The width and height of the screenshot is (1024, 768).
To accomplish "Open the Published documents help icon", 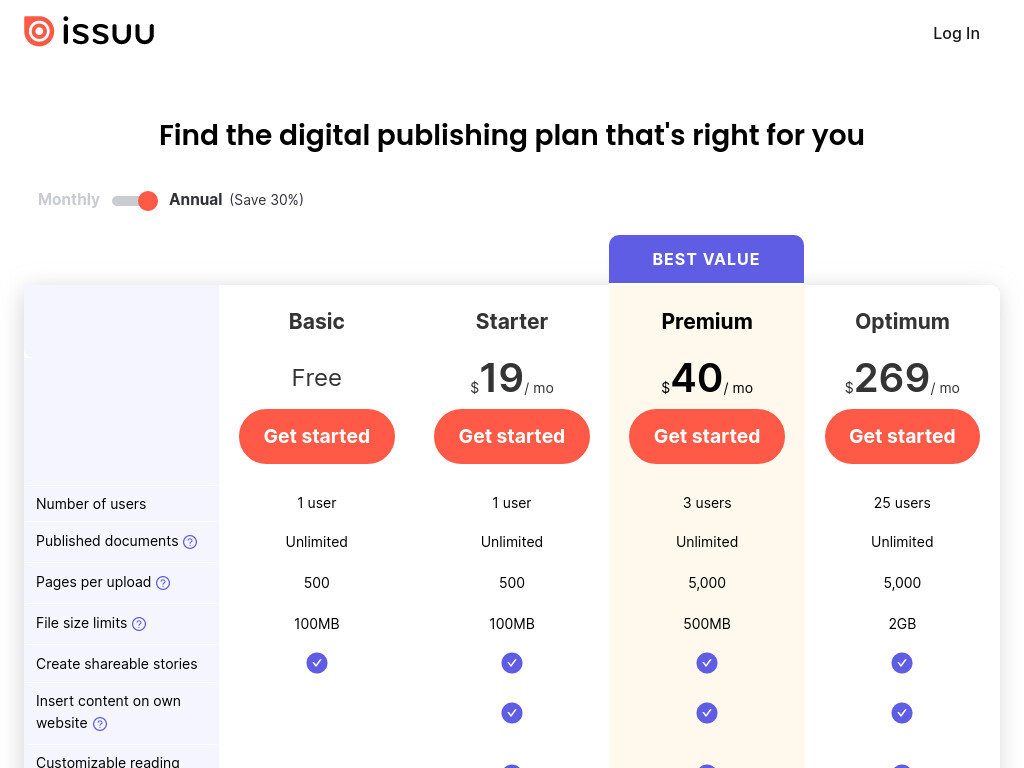I will [x=190, y=542].
